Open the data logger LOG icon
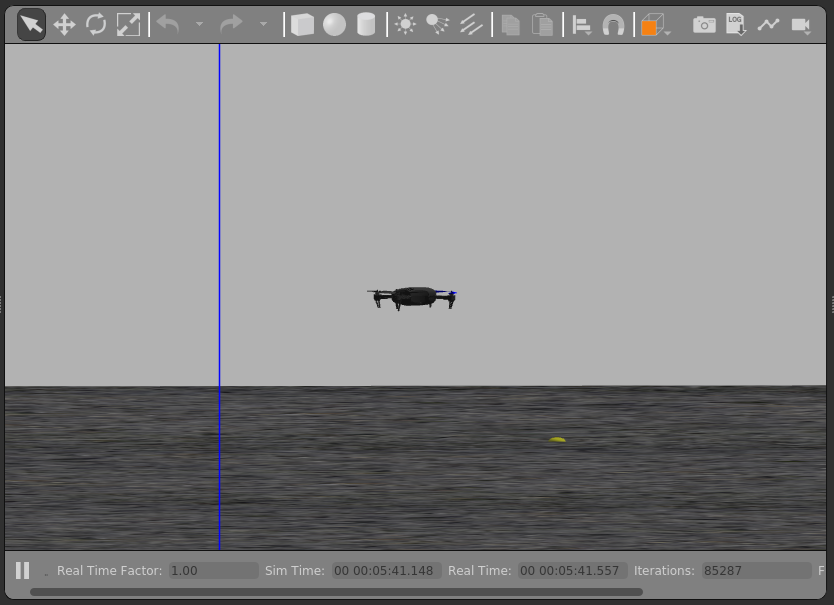 pos(736,25)
